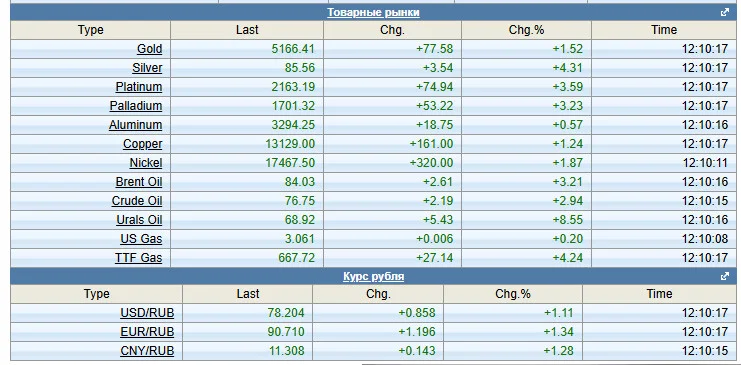741x365 pixels.
Task: Expand the Курс рубля table pop-out icon
Action: pos(724,276)
